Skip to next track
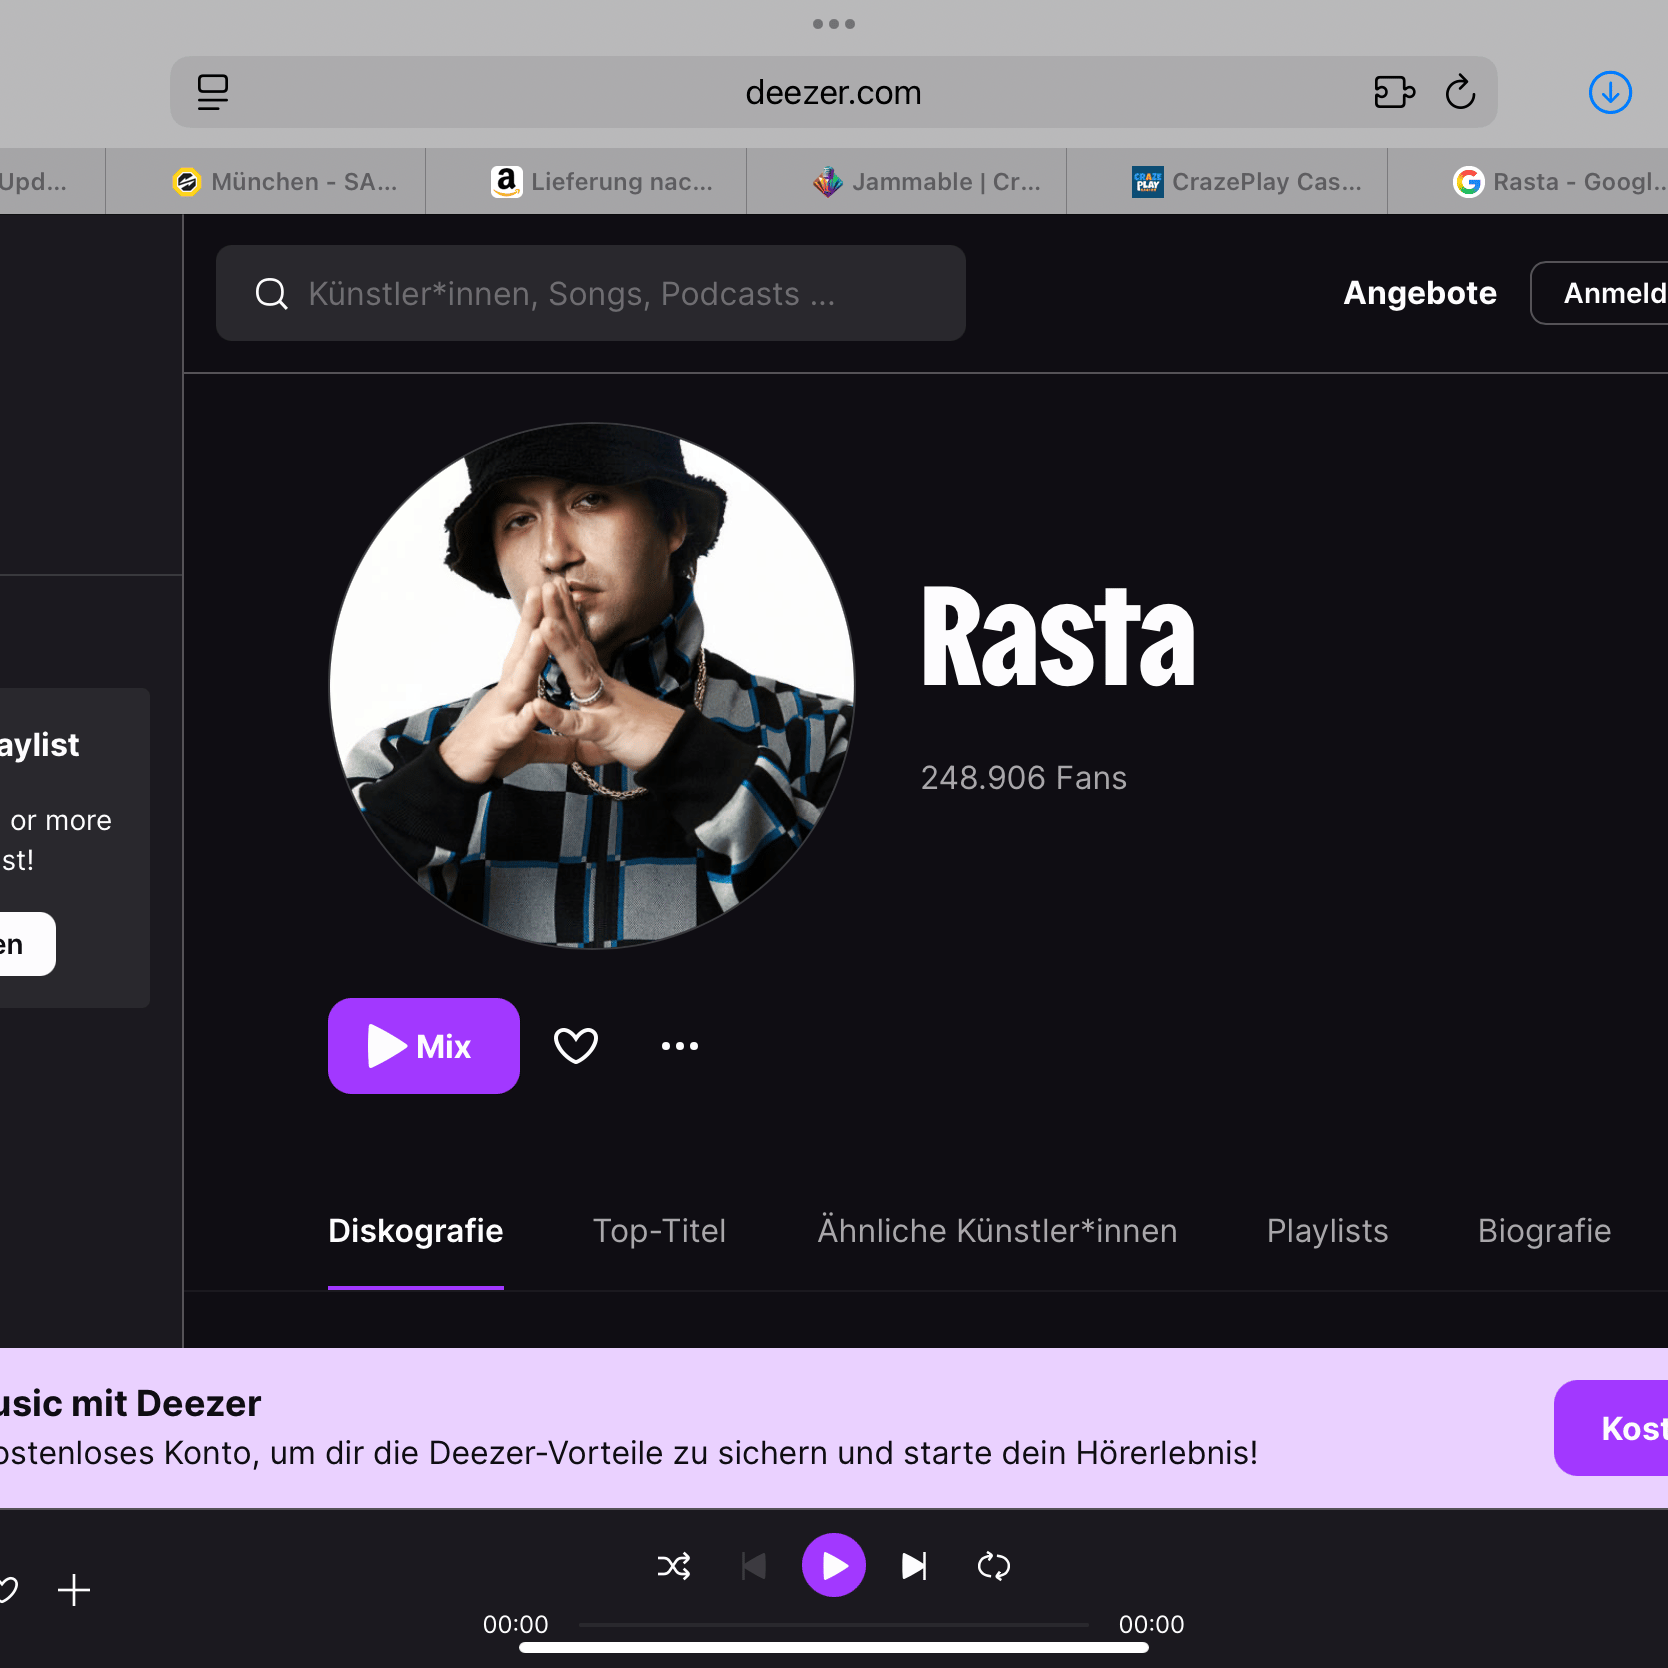1668x1668 pixels. [914, 1565]
